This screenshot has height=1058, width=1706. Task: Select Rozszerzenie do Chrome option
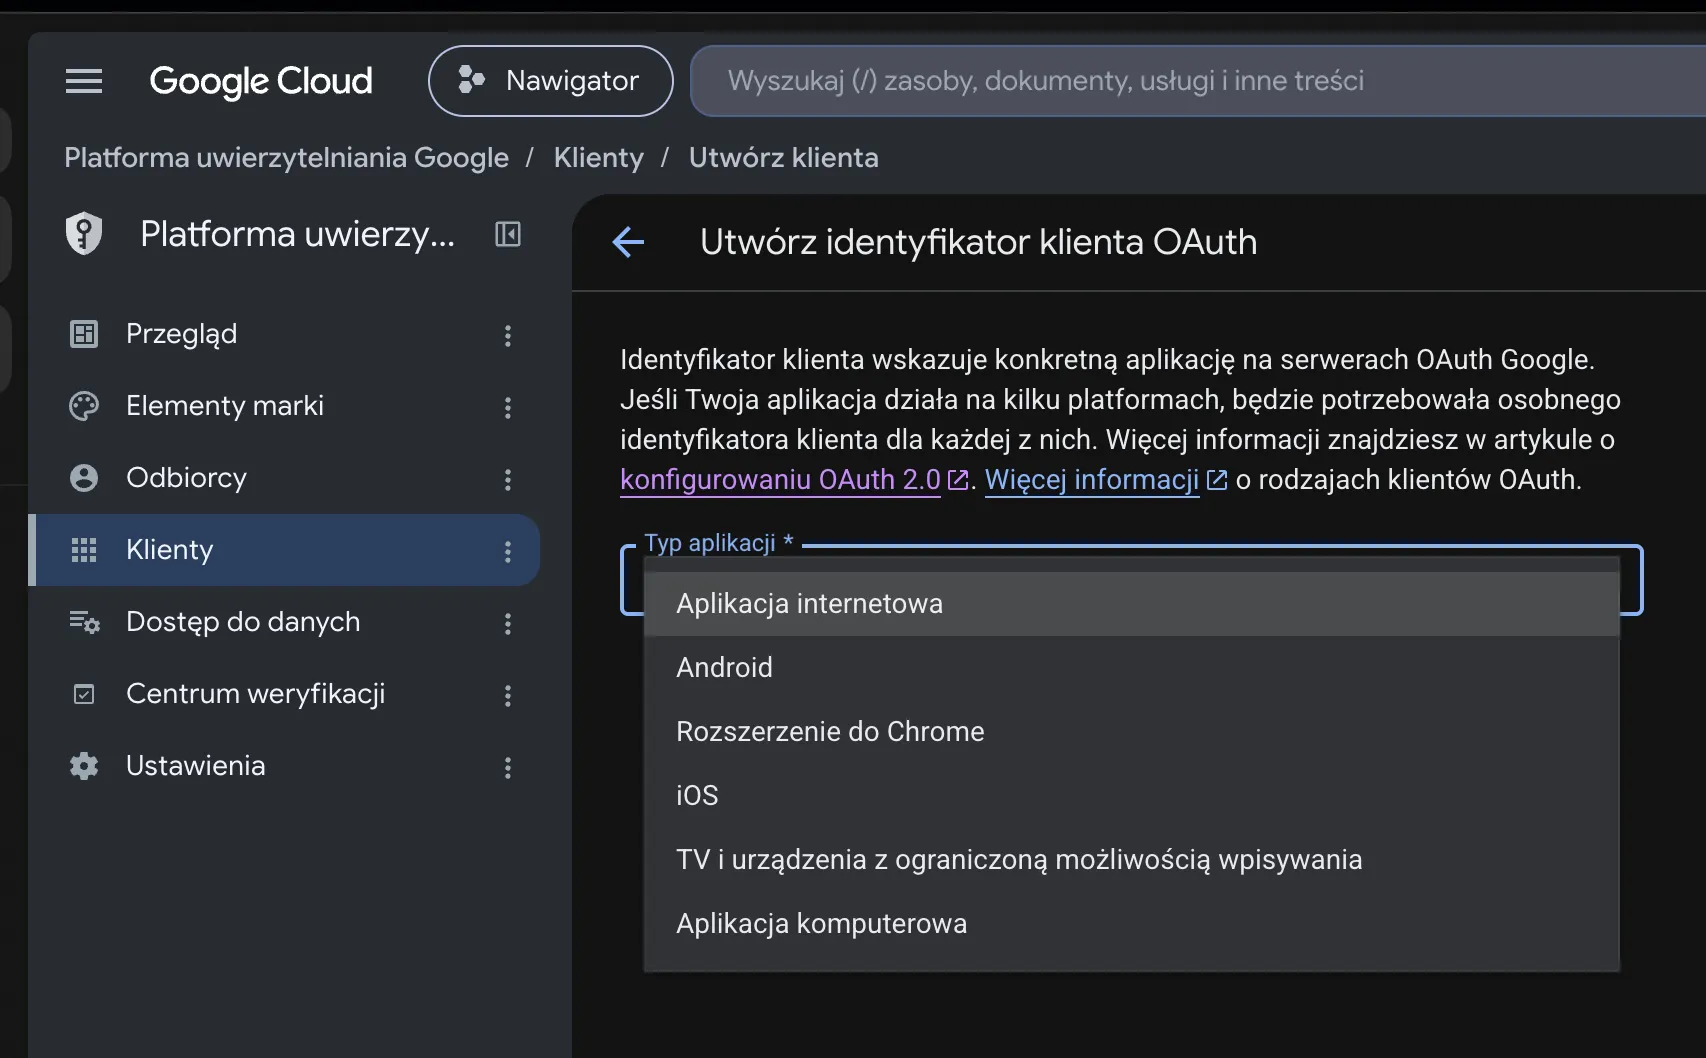1132,732
